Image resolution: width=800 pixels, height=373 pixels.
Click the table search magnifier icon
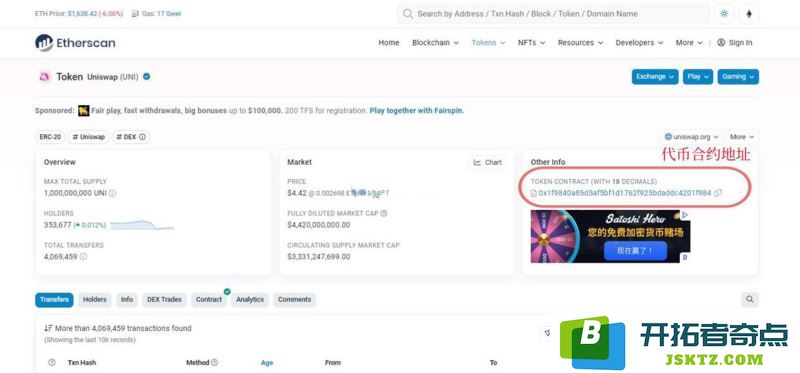[749, 300]
